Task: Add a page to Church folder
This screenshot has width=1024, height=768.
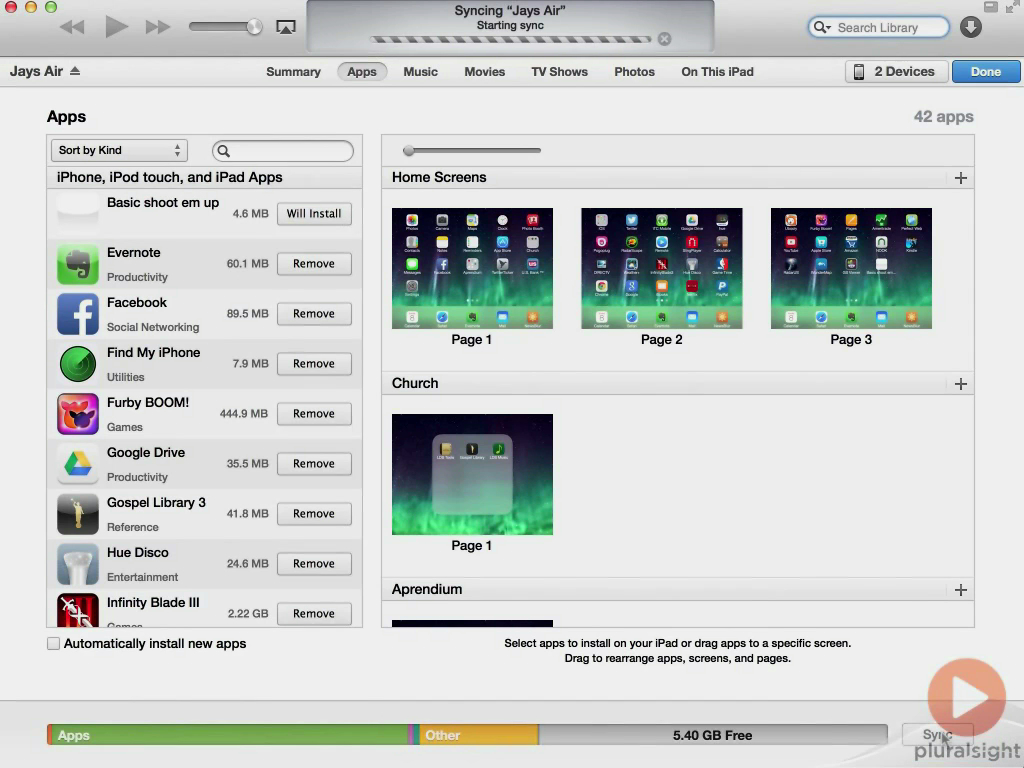Action: click(x=961, y=384)
